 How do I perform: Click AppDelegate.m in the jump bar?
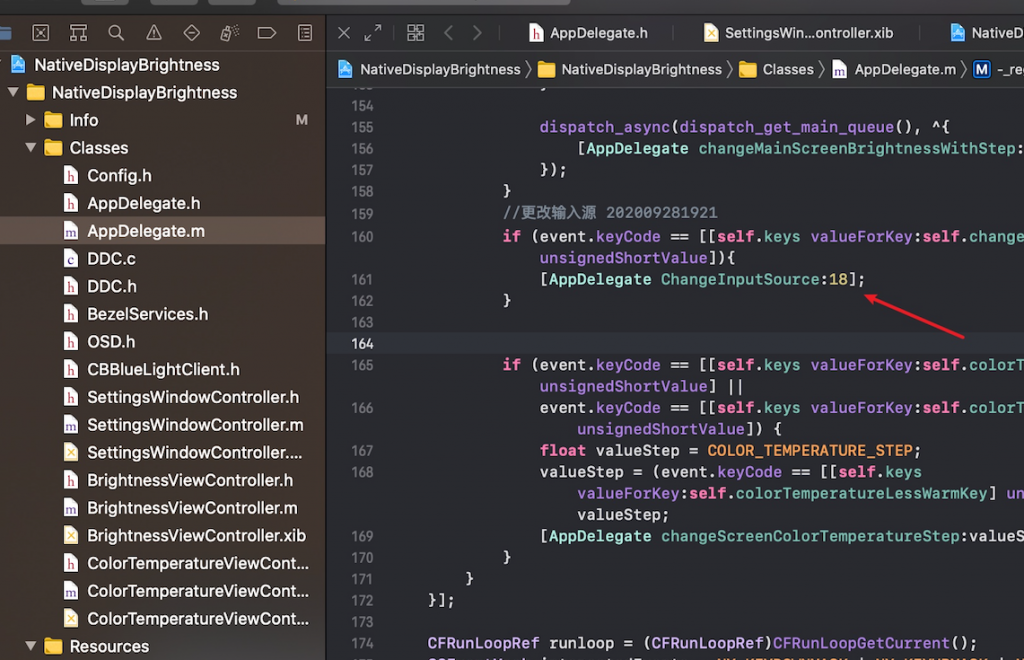tap(903, 69)
